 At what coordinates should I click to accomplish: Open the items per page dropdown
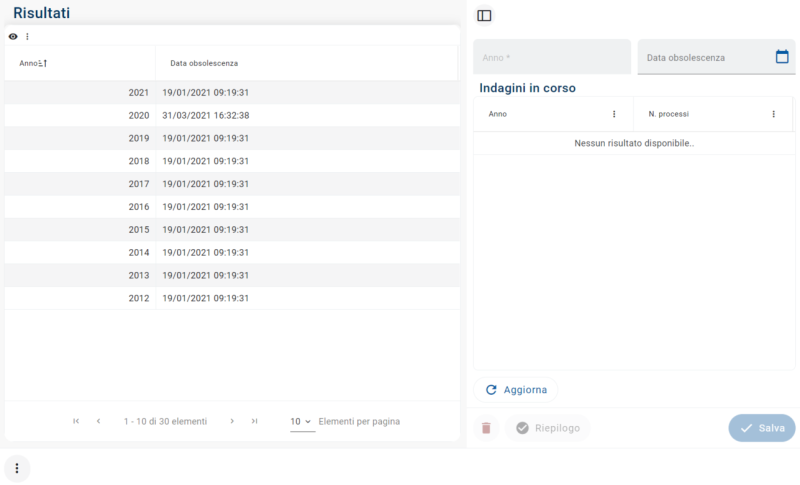click(x=302, y=422)
